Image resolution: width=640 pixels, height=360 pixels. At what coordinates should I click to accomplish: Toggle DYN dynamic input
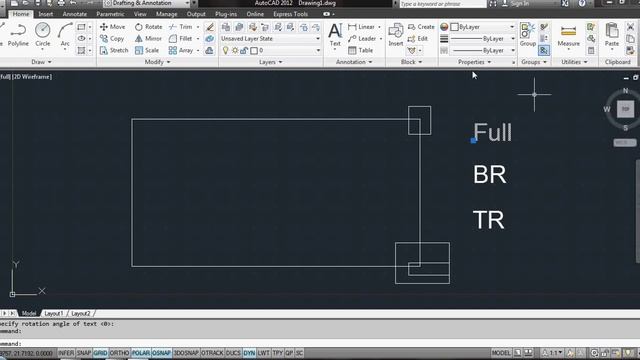pos(249,353)
